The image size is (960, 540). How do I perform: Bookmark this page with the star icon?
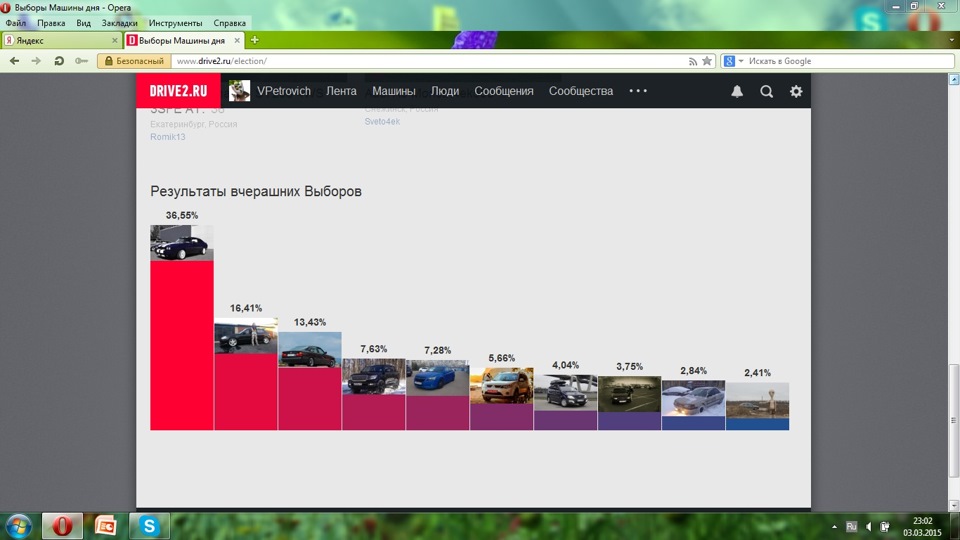tap(707, 61)
